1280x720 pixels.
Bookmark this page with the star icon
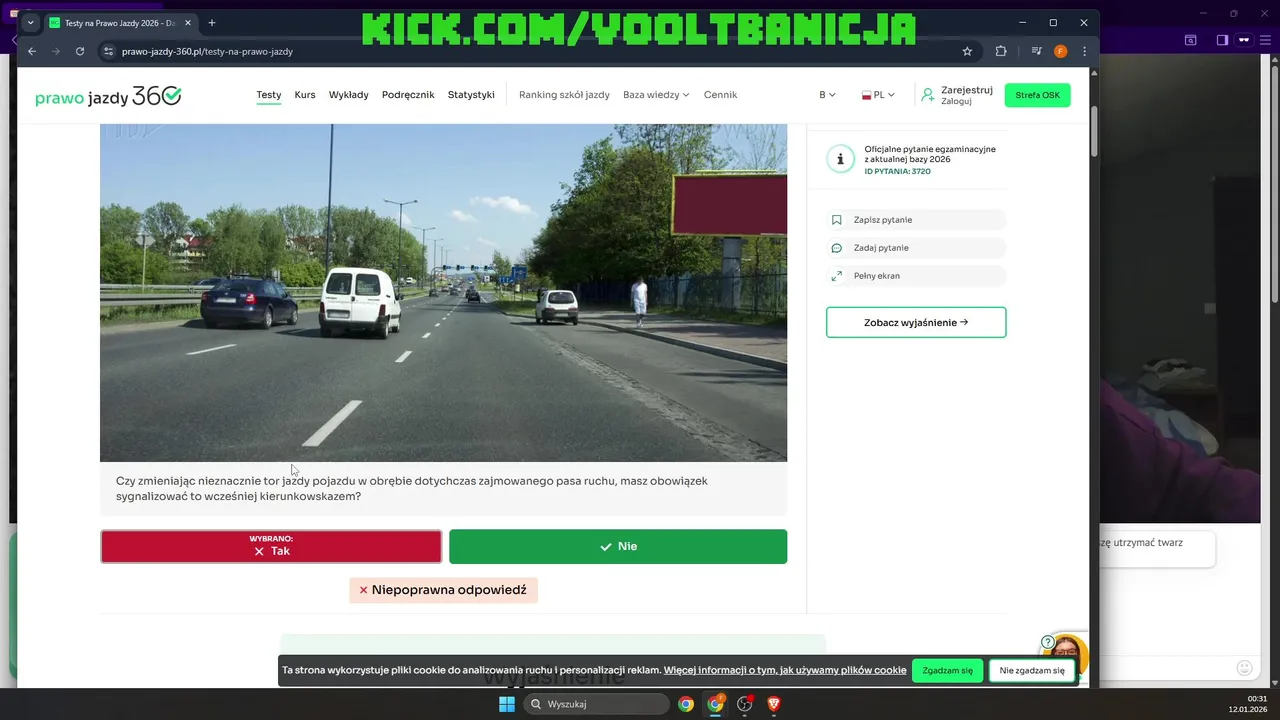pyautogui.click(x=967, y=51)
